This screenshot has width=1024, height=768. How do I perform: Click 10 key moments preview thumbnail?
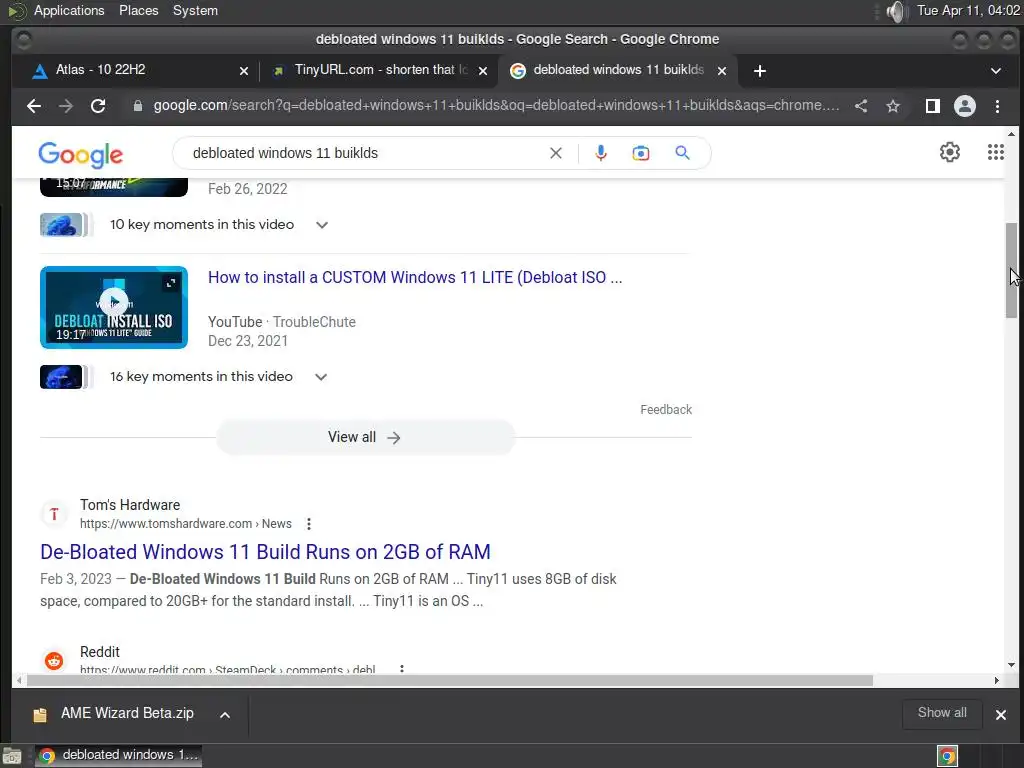coord(62,225)
